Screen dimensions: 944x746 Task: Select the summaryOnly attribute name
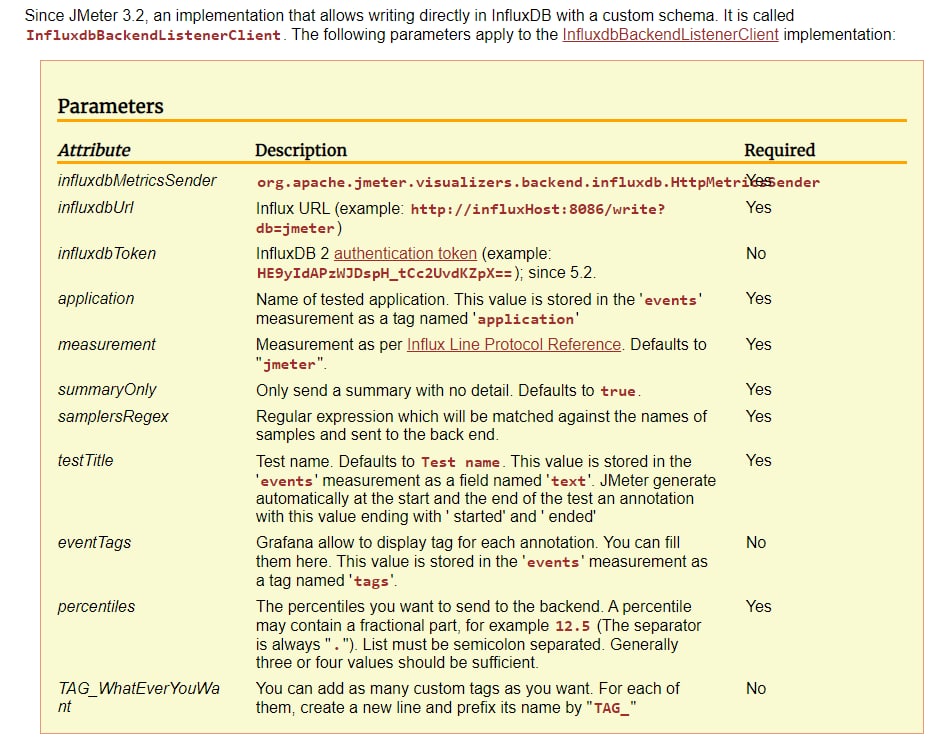107,390
